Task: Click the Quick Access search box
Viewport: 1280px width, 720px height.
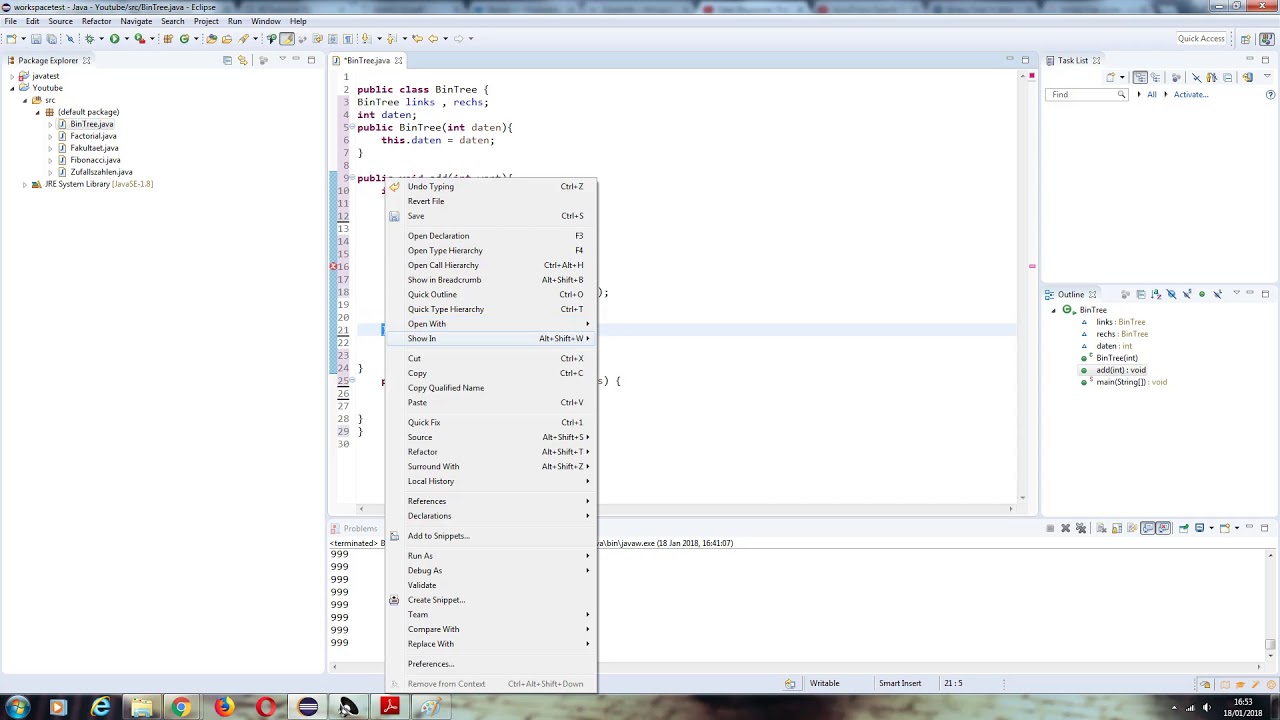Action: (x=1201, y=39)
